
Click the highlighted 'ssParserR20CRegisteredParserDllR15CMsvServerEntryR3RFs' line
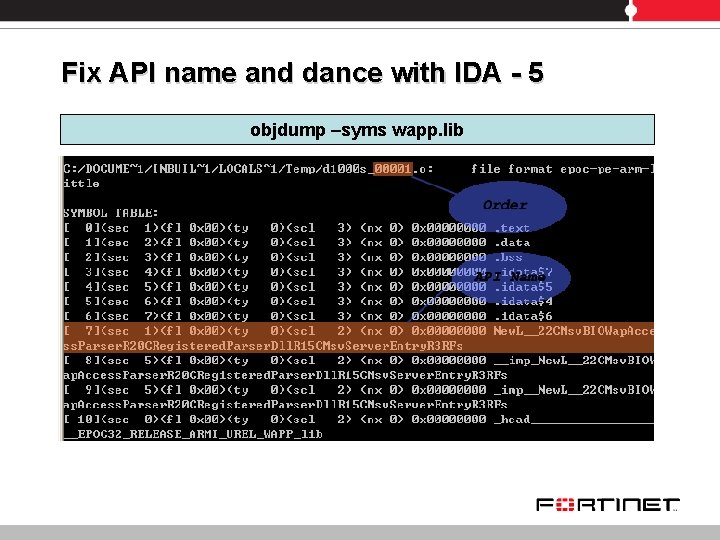(263, 346)
